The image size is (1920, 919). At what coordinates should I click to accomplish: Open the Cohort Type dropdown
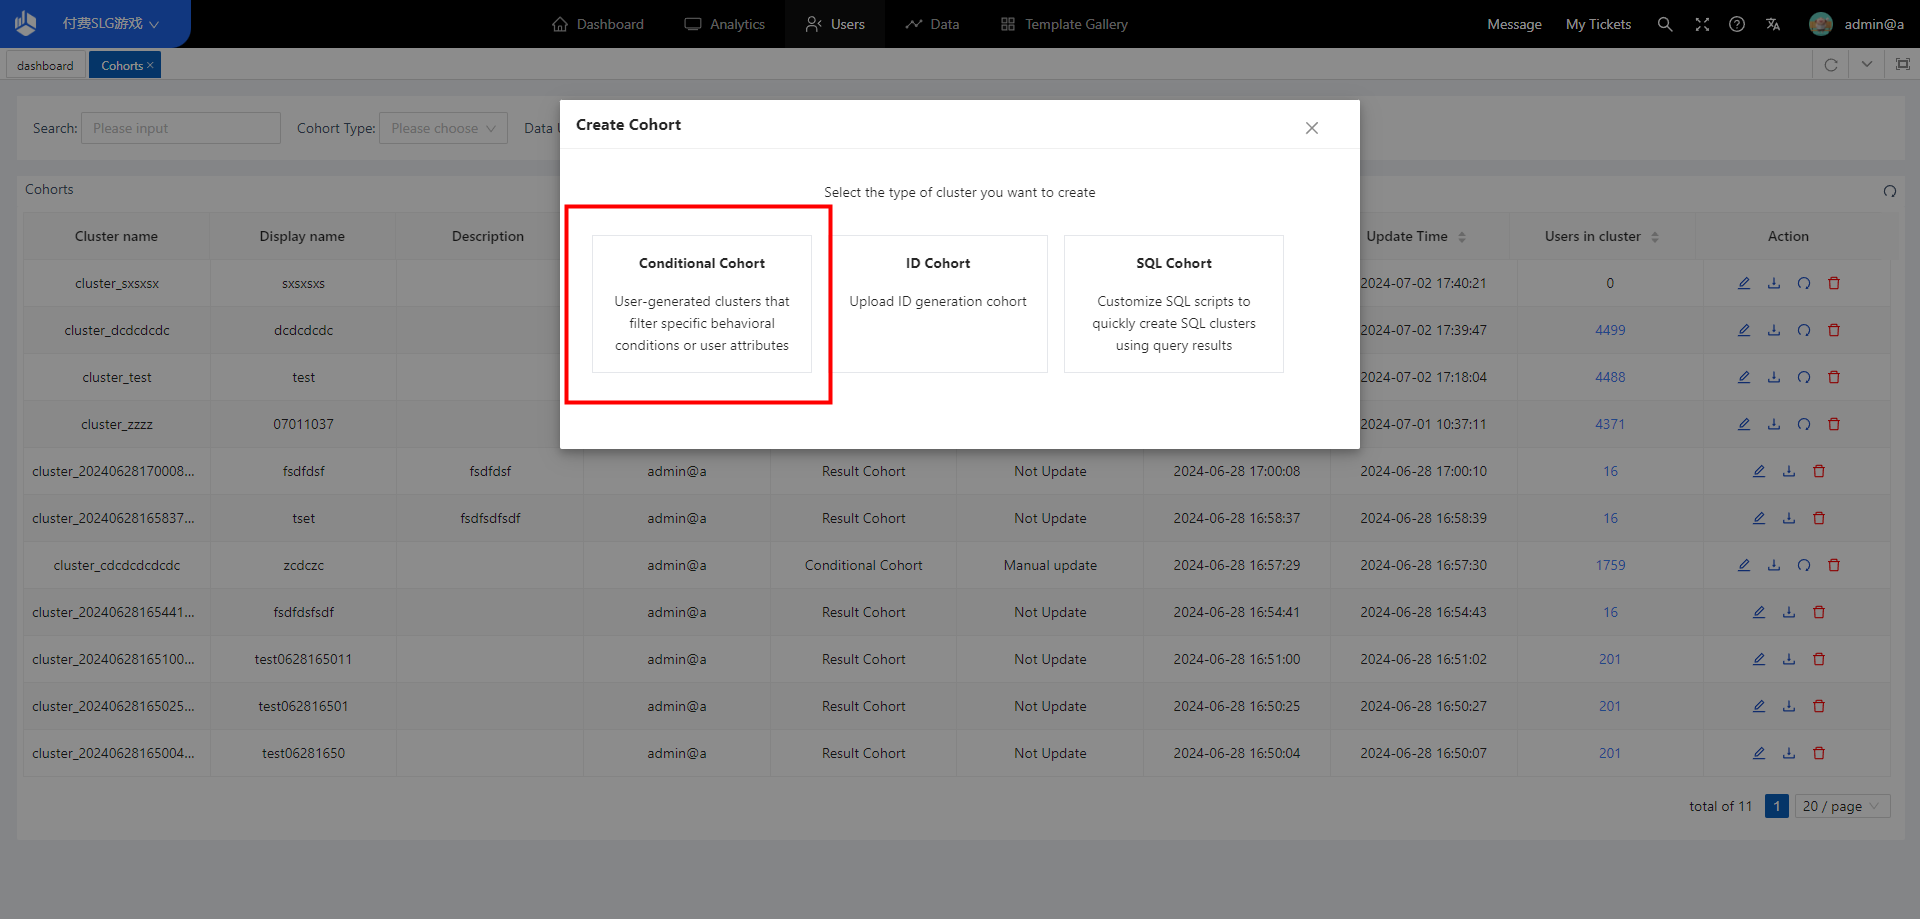point(443,128)
